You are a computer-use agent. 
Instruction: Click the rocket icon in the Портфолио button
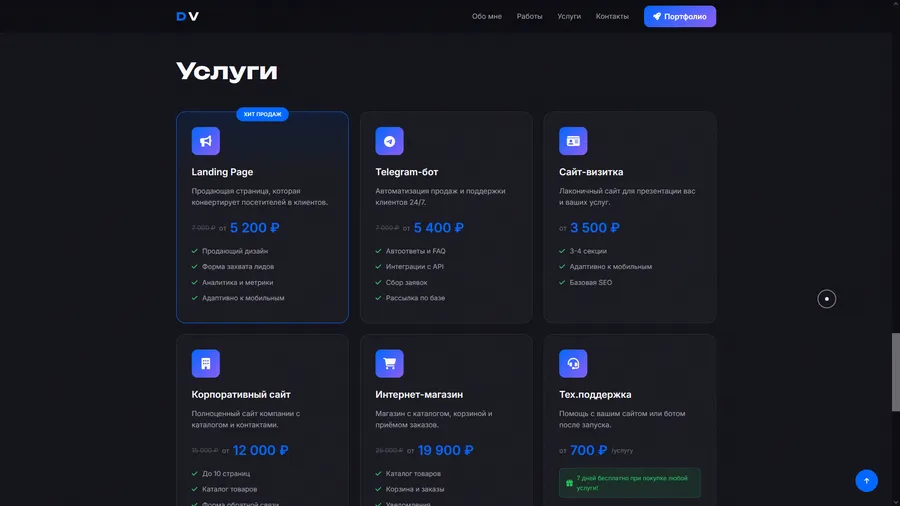click(x=657, y=17)
